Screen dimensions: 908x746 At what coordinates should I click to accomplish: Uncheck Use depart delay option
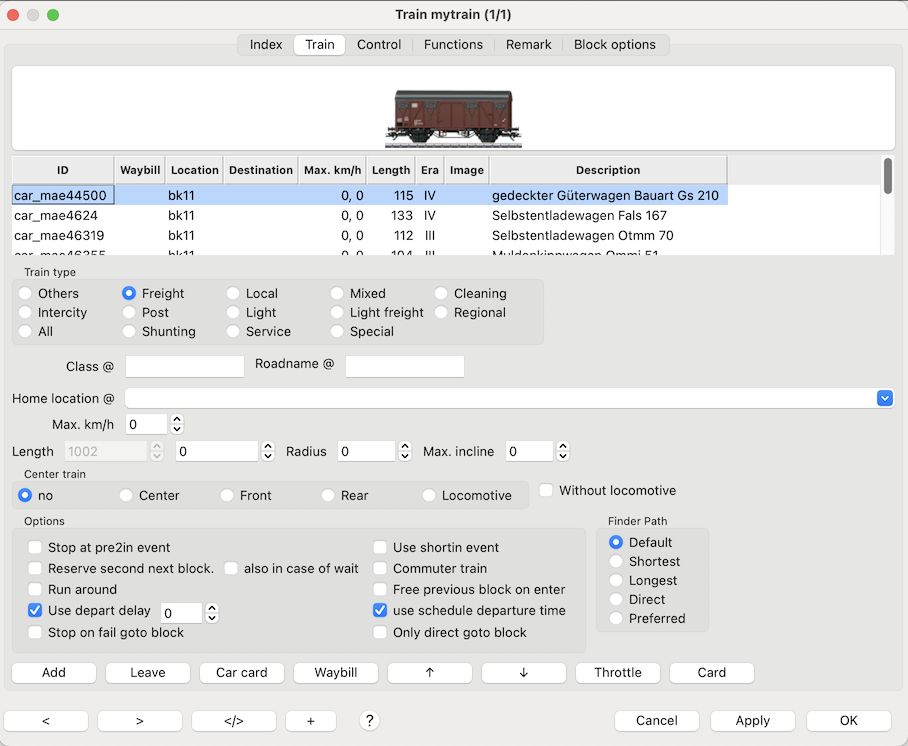36,610
